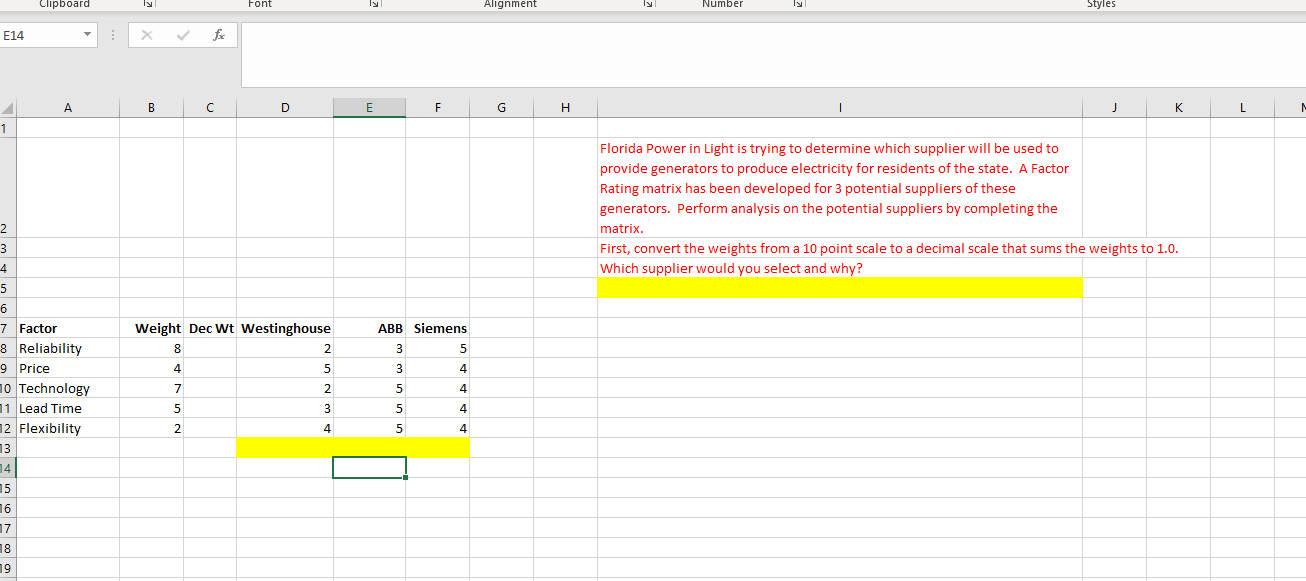Open the Font settings dialog launcher
Image resolution: width=1306 pixels, height=581 pixels.
pos(374,4)
